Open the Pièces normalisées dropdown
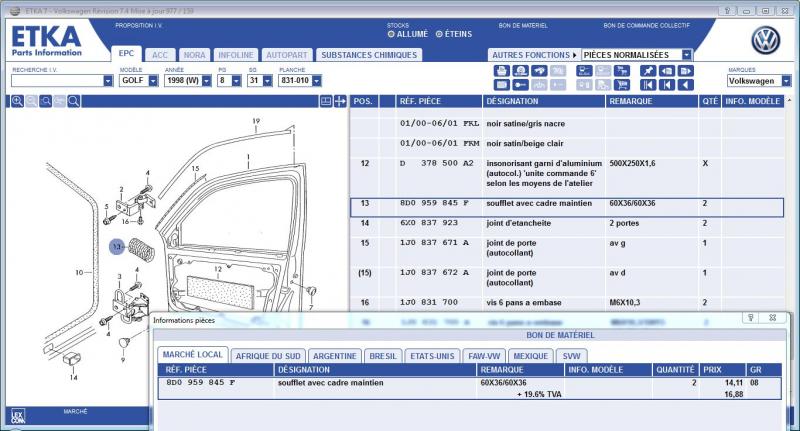Screen dimensions: 800x431 click(x=687, y=55)
